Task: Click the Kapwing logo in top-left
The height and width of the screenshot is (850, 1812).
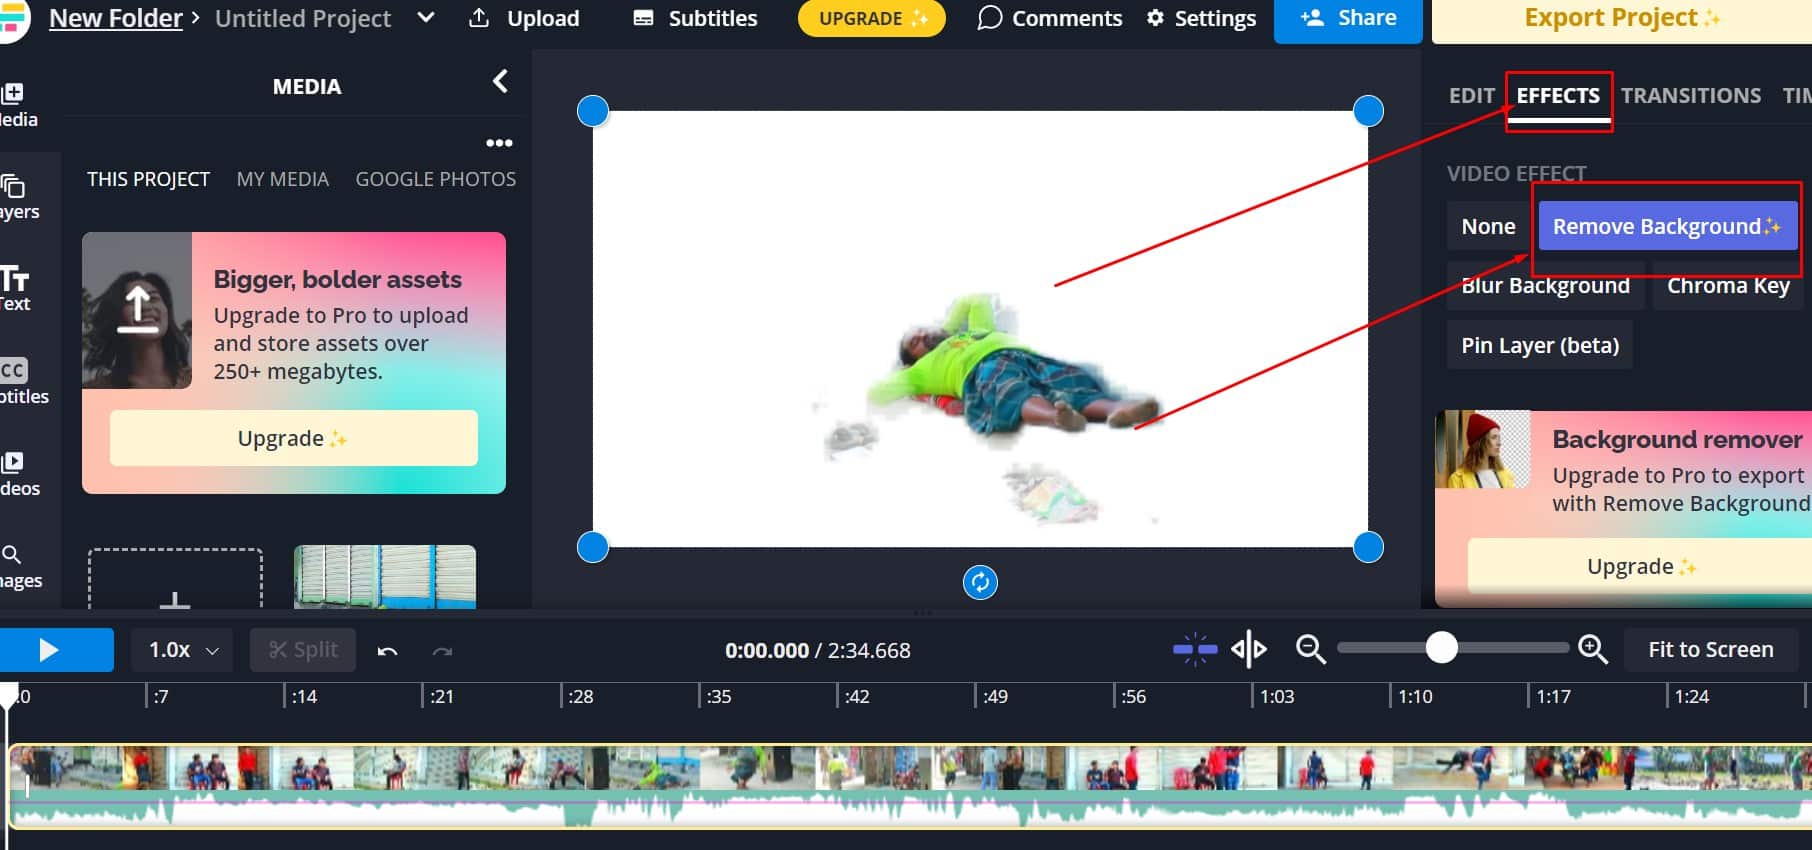Action: tap(12, 20)
